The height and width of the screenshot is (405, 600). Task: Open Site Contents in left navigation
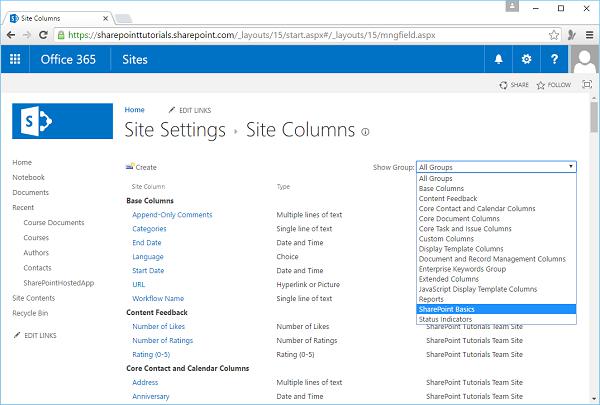pyautogui.click(x=34, y=298)
